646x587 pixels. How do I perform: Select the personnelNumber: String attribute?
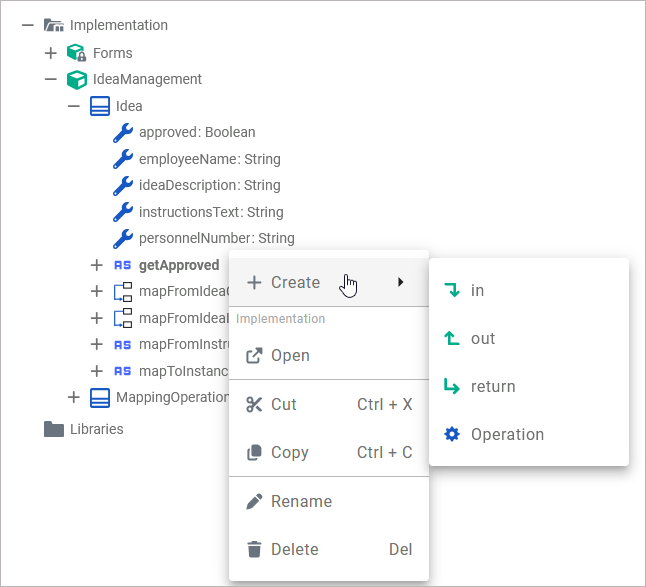(216, 238)
